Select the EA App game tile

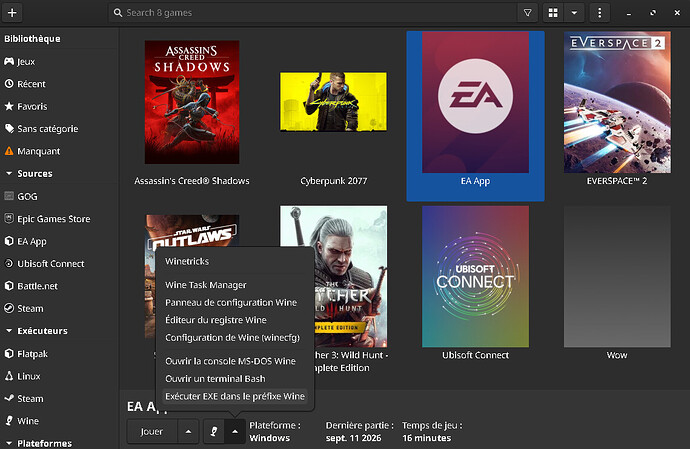coord(475,116)
